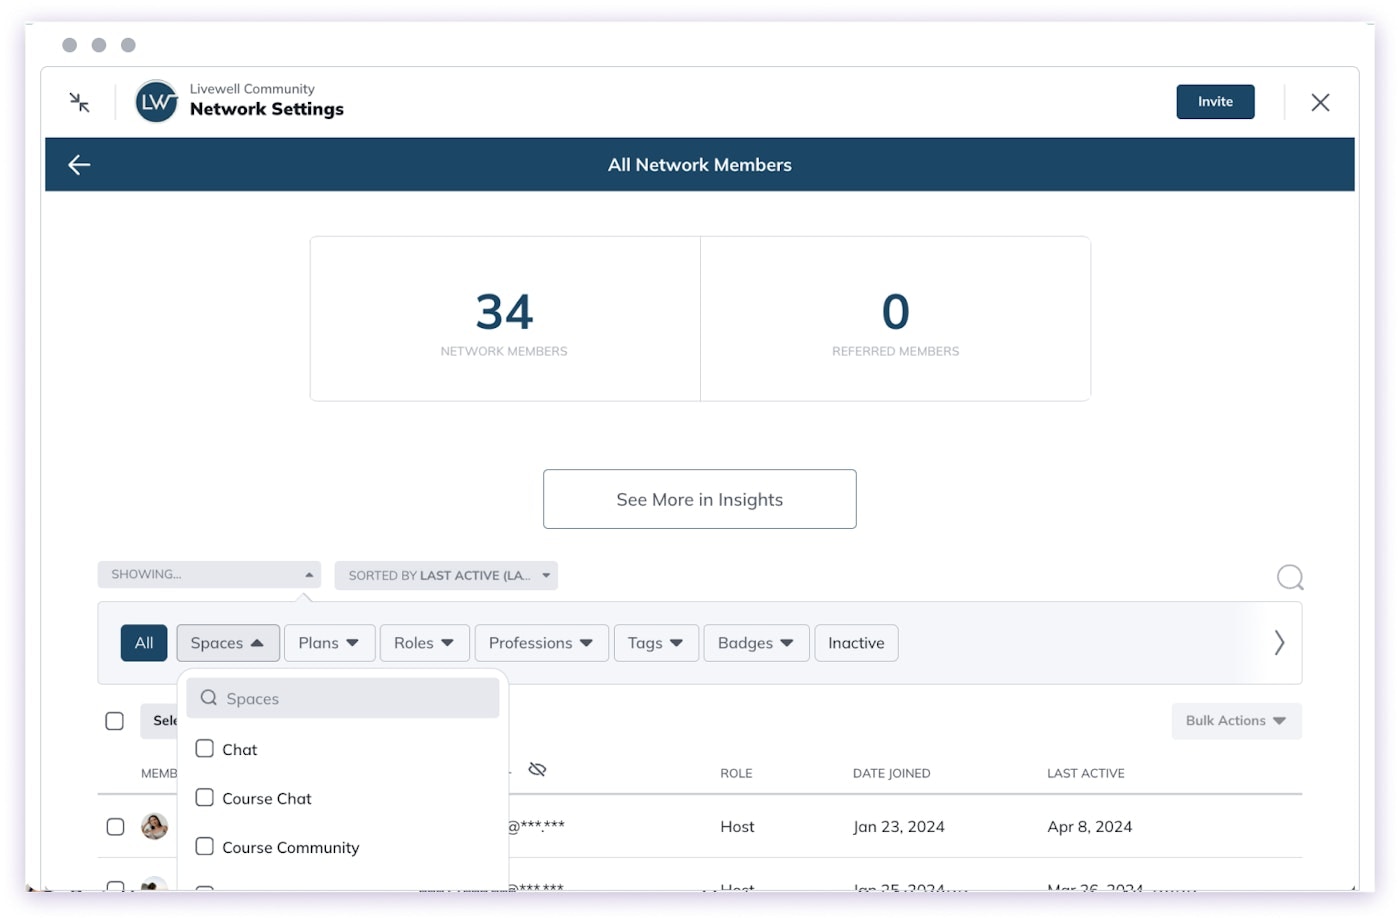Expand the Tags filter dropdown
The image size is (1400, 921).
pos(656,643)
